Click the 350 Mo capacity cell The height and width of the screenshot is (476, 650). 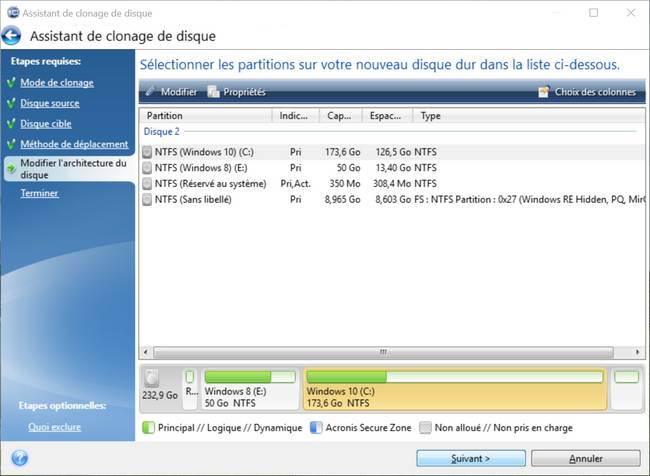click(345, 184)
